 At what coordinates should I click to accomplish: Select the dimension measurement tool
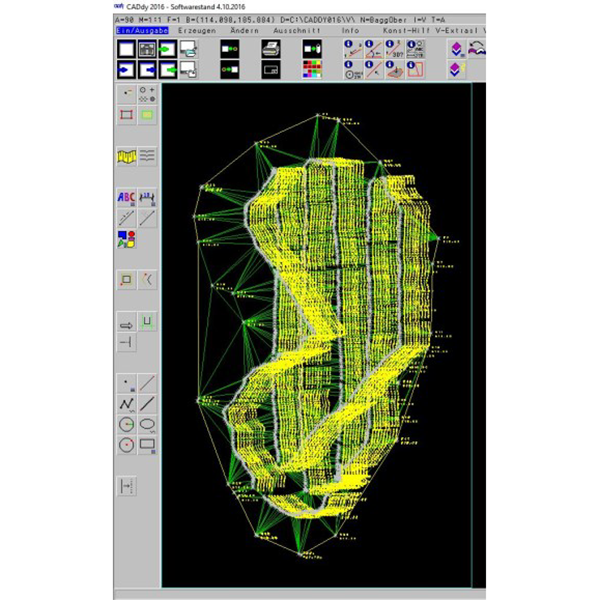(x=147, y=197)
